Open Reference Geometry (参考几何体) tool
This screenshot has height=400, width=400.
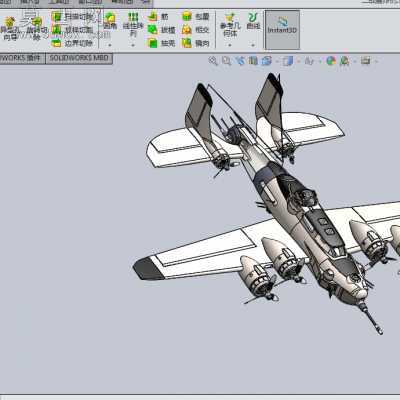pyautogui.click(x=230, y=25)
